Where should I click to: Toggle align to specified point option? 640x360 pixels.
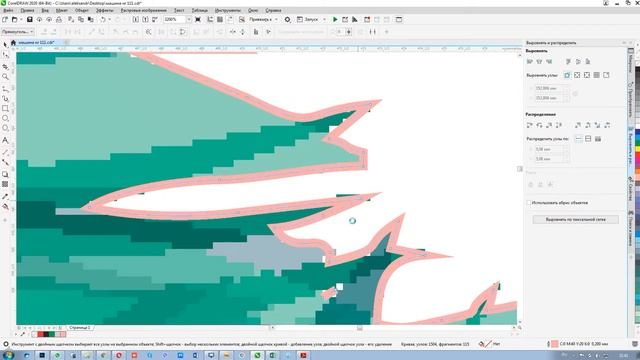coord(606,75)
